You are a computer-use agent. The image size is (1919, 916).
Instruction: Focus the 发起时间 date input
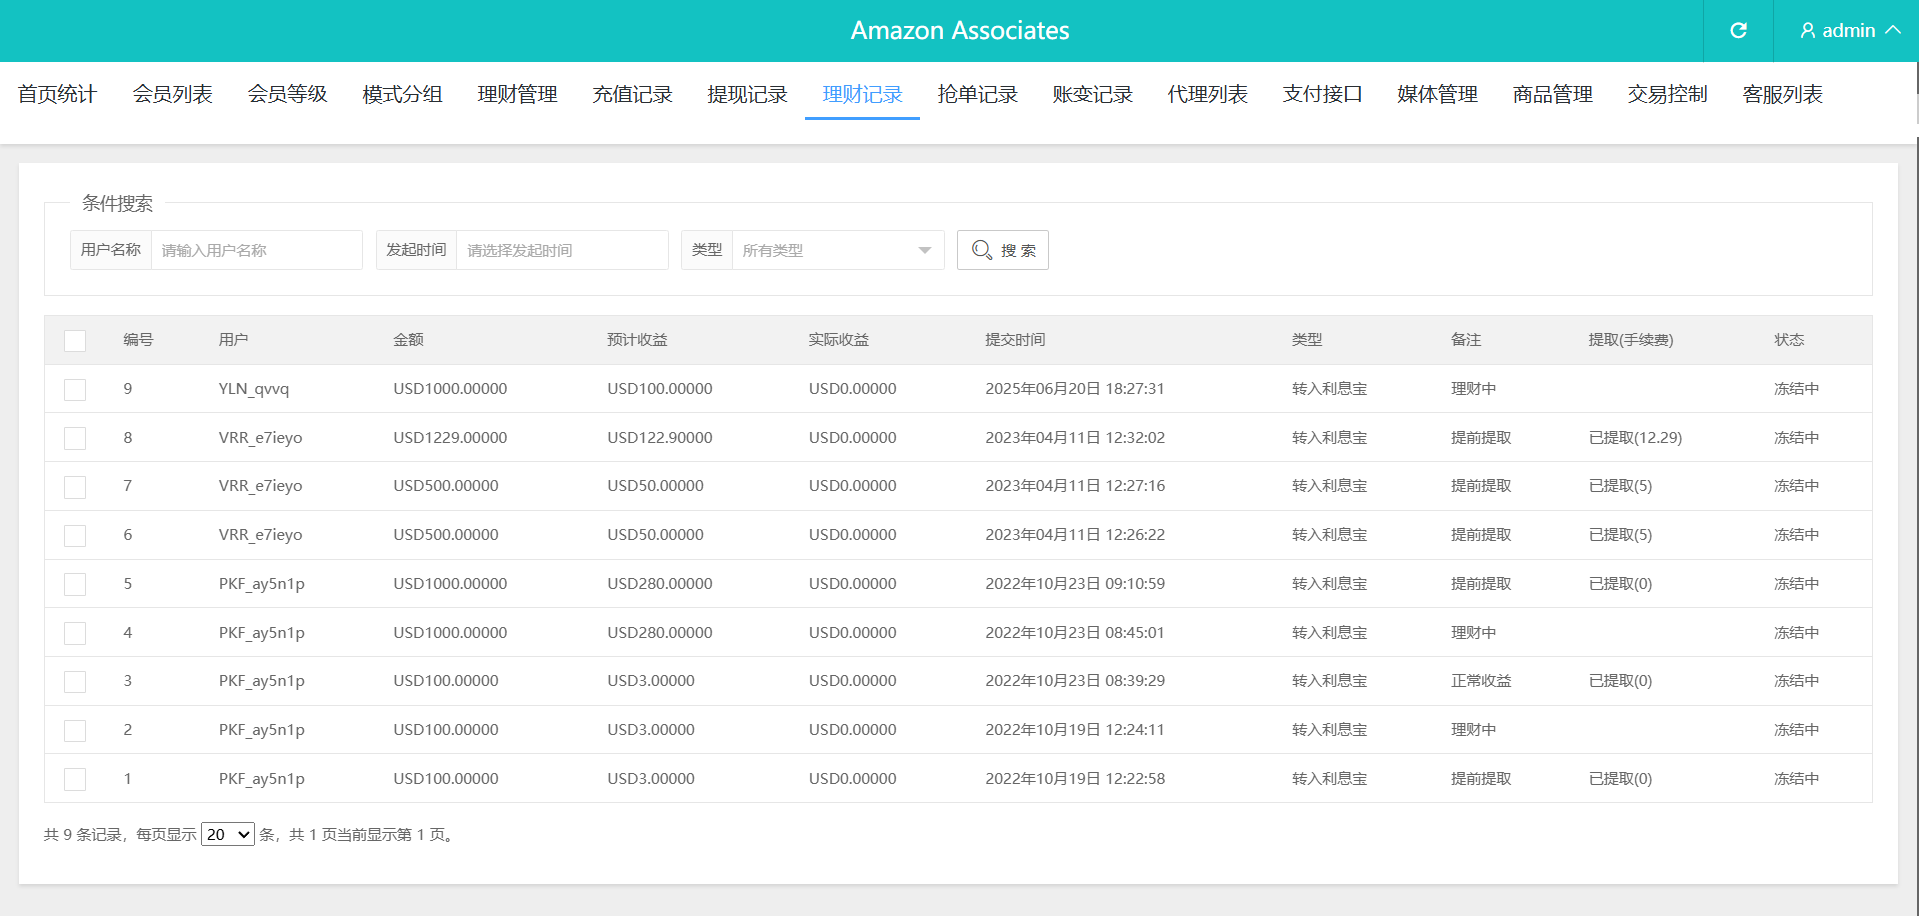[562, 250]
